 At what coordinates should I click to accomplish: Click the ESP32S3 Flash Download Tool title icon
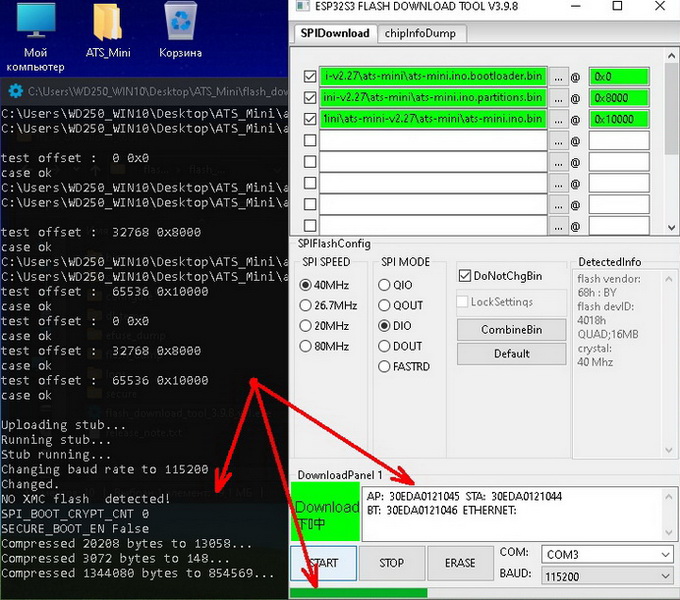click(x=303, y=6)
